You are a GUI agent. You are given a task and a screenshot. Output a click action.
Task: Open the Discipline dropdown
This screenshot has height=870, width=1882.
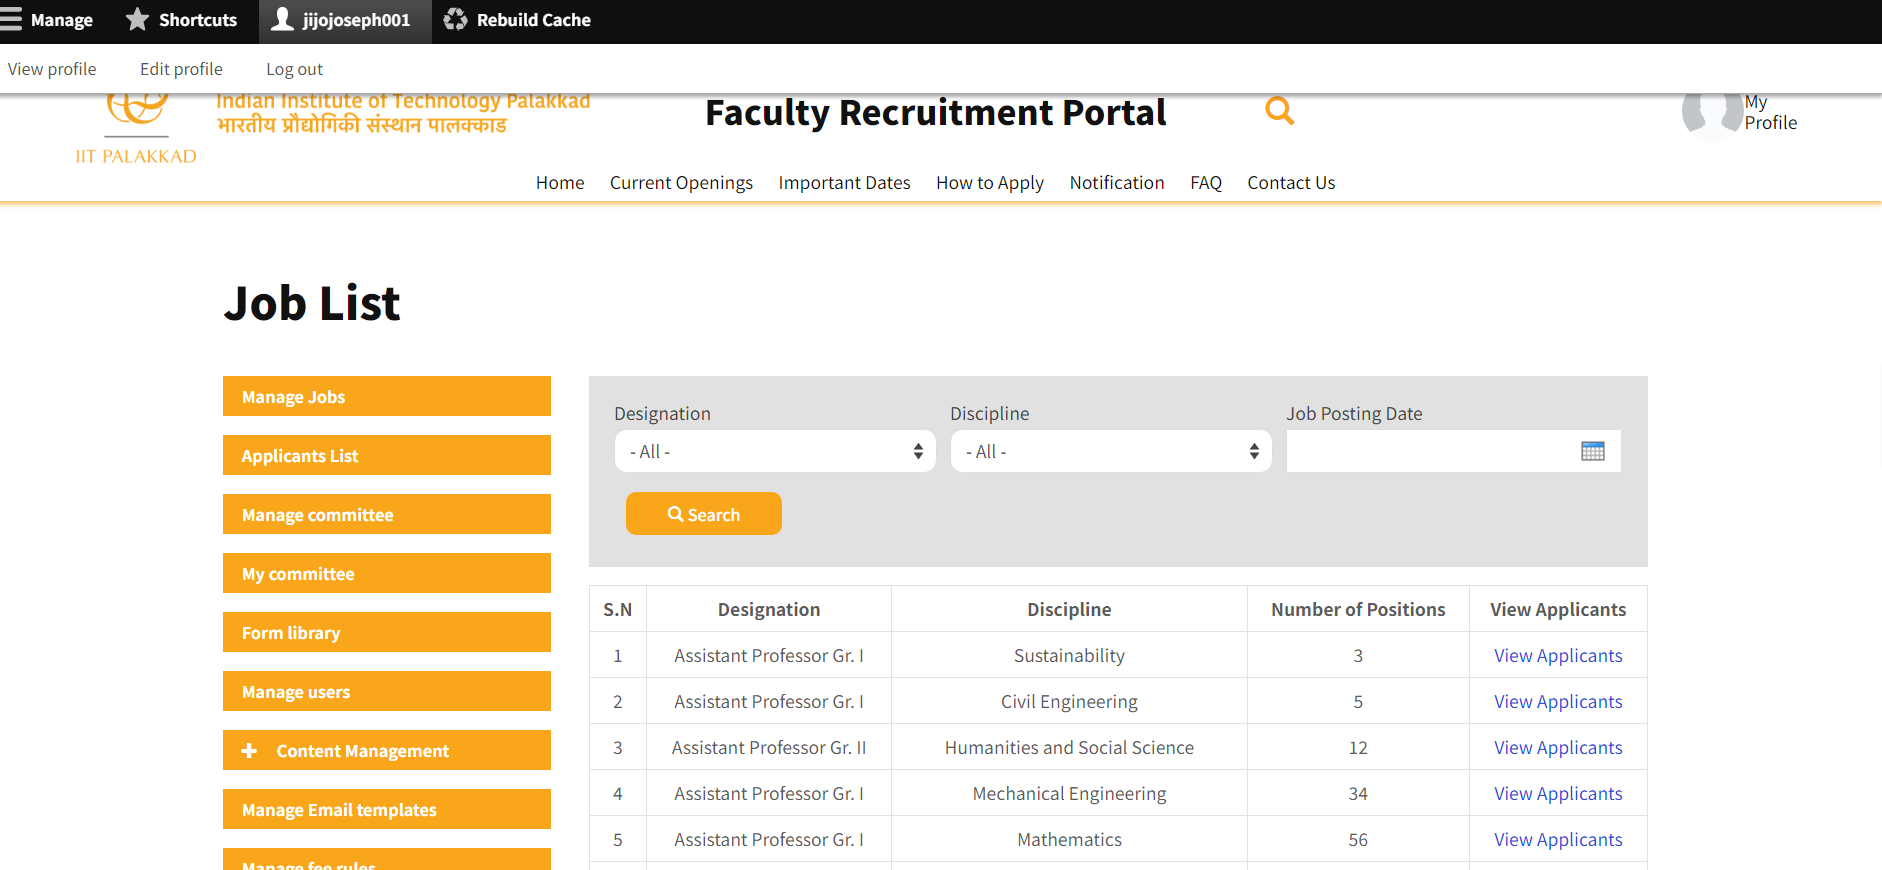tap(1111, 452)
